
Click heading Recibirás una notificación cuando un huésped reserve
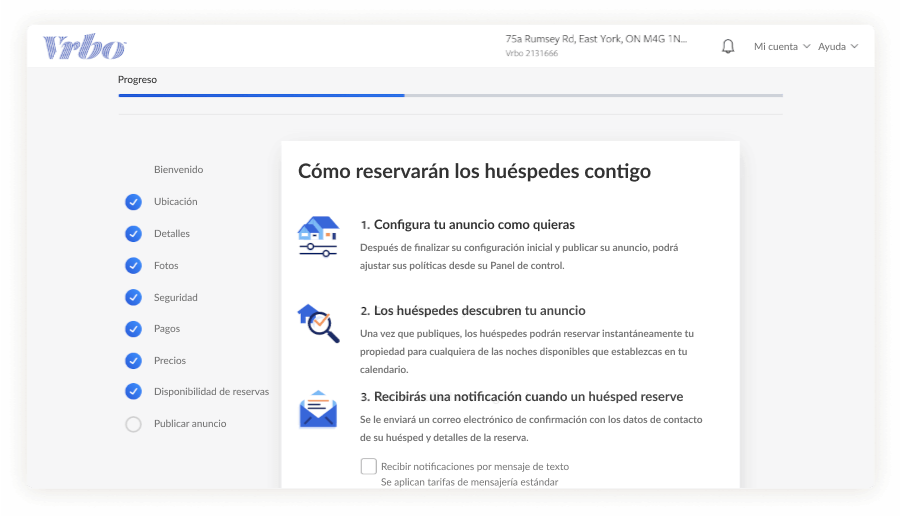[522, 397]
